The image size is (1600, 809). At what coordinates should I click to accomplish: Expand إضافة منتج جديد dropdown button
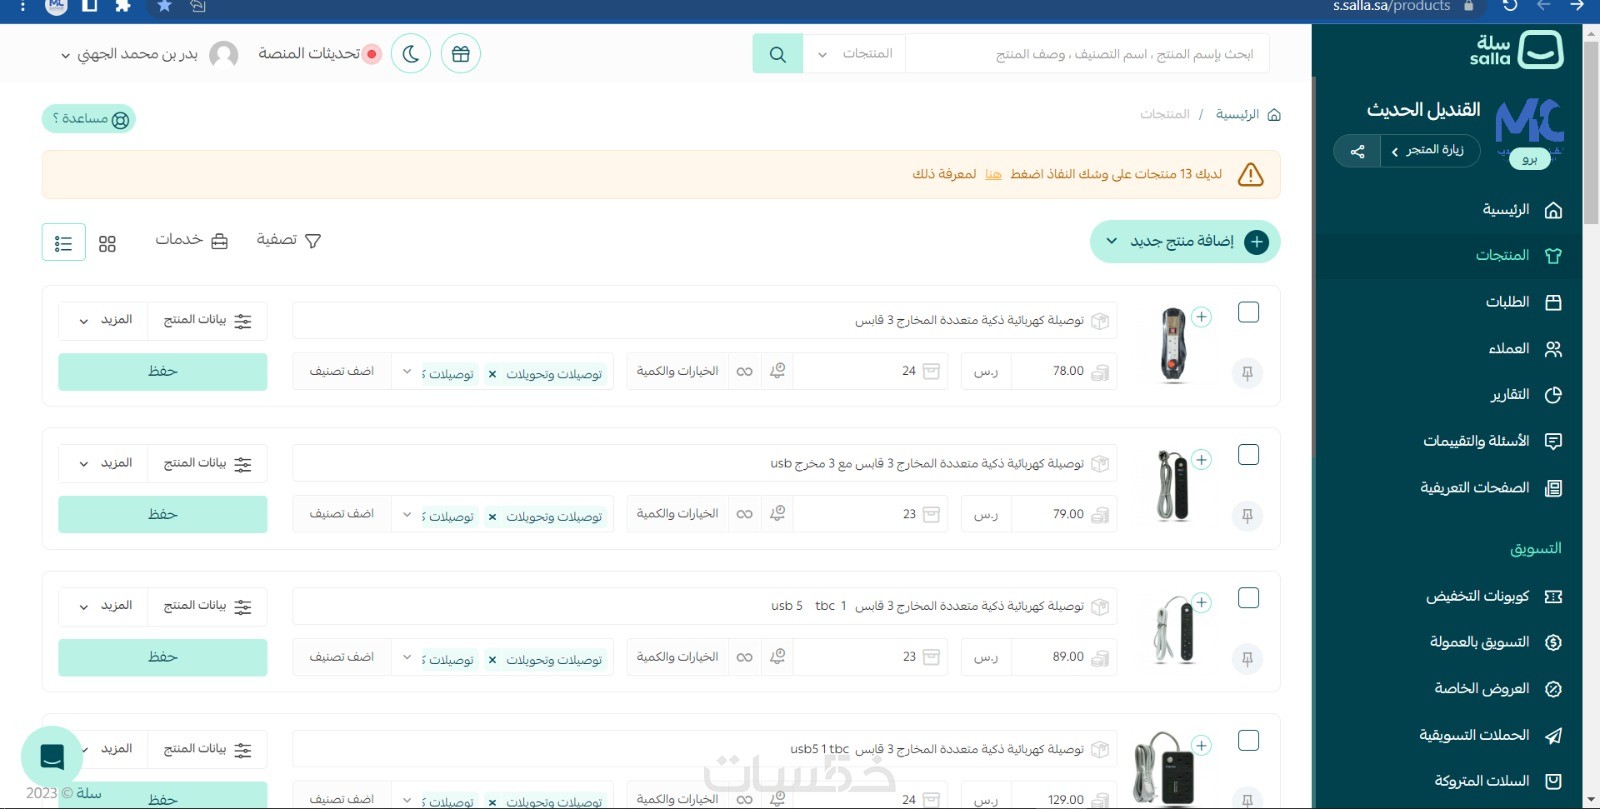tap(1185, 242)
